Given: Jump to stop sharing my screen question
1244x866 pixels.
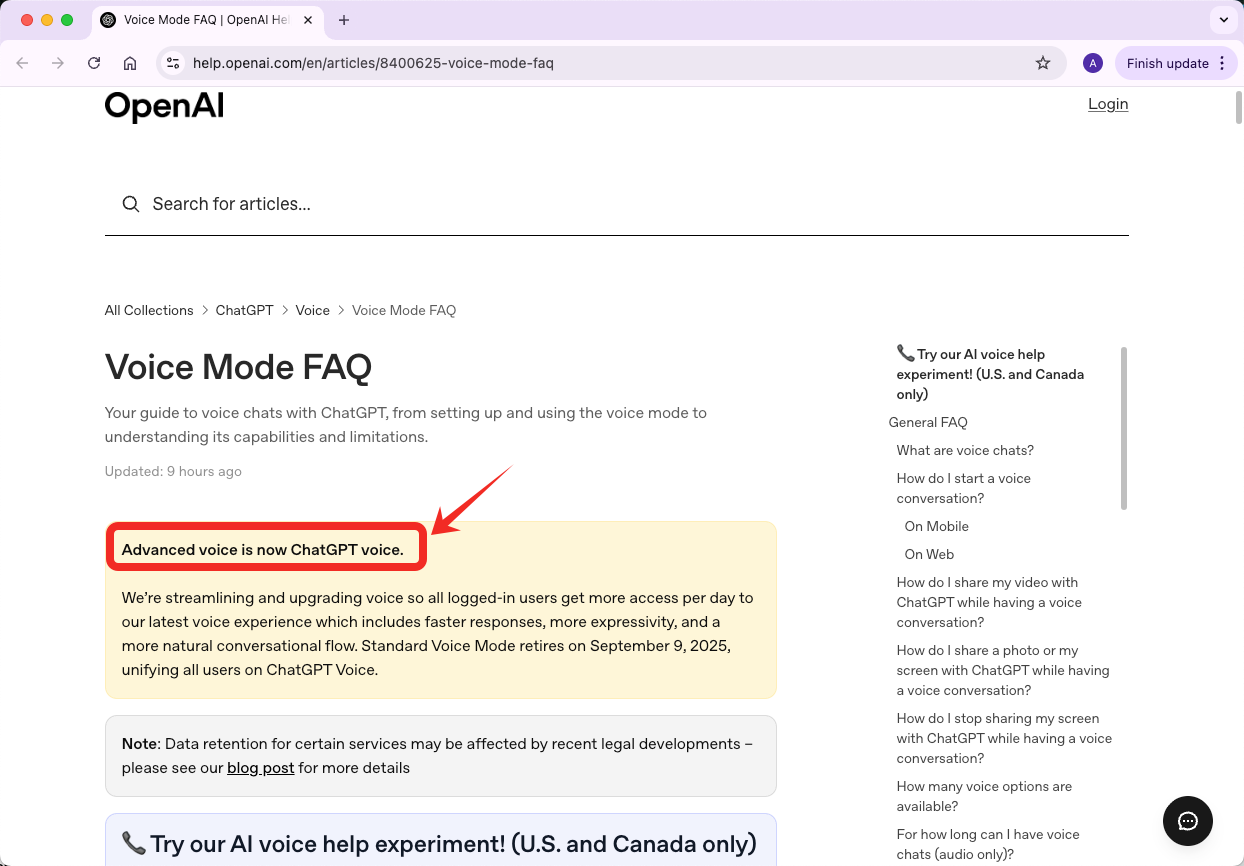Looking at the screenshot, I should (1004, 738).
